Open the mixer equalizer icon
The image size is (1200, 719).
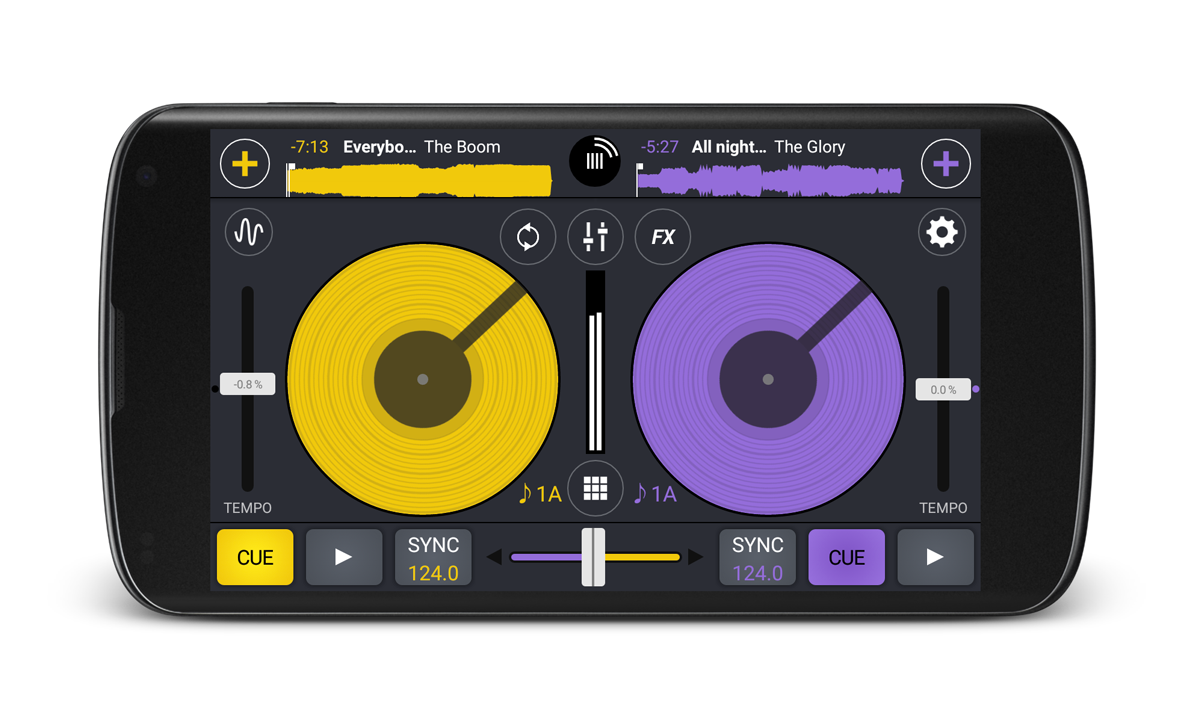click(x=595, y=237)
